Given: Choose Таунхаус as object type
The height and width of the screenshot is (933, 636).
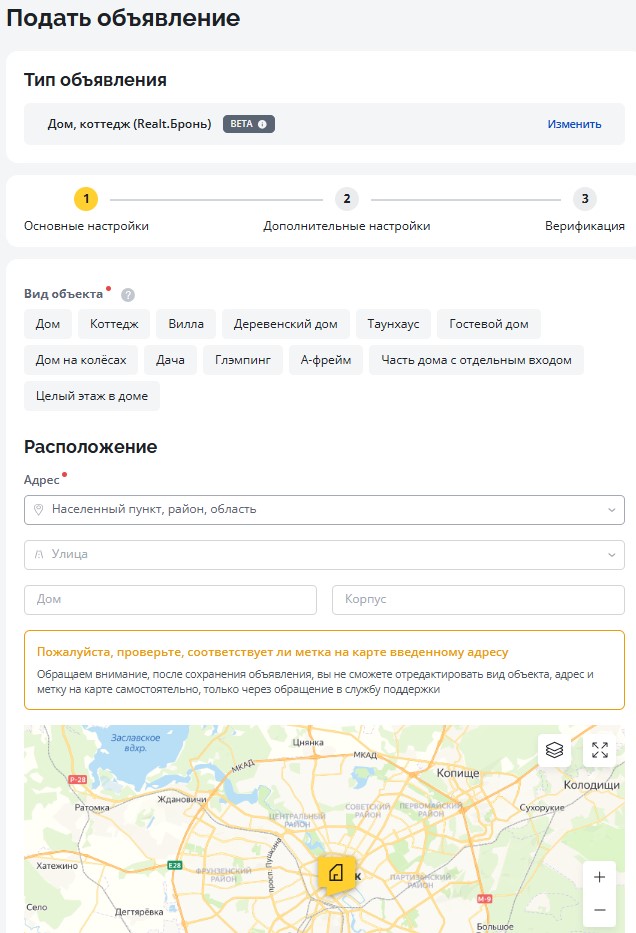Looking at the screenshot, I should [392, 324].
